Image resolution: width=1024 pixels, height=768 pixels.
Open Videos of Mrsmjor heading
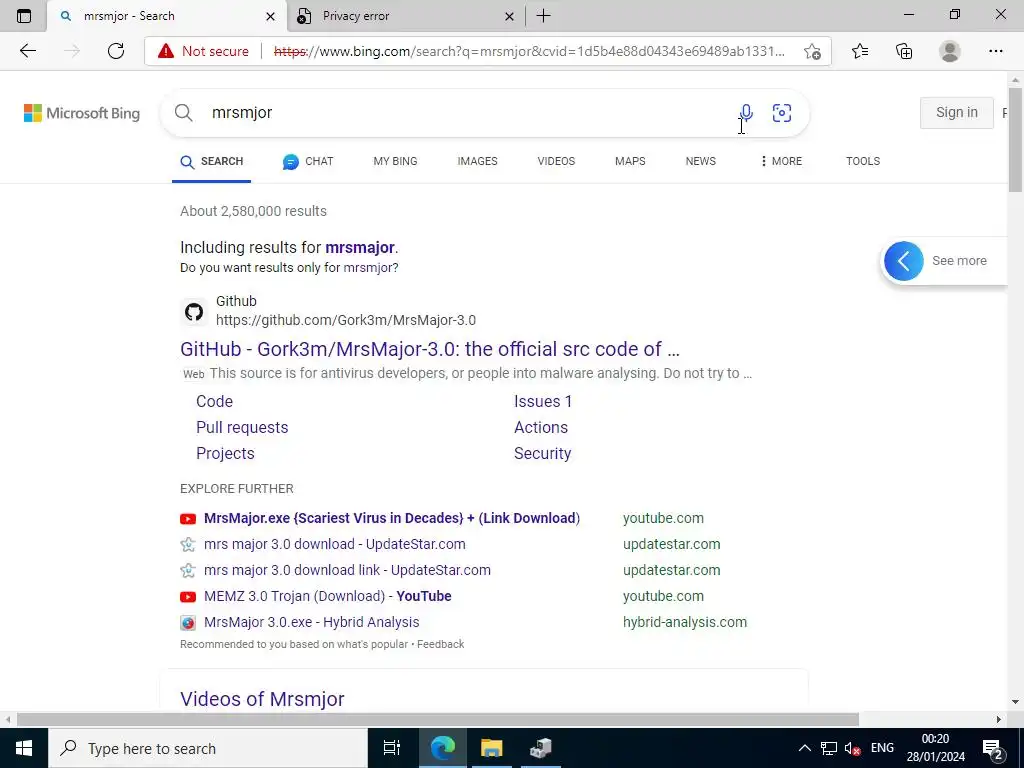pos(262,699)
